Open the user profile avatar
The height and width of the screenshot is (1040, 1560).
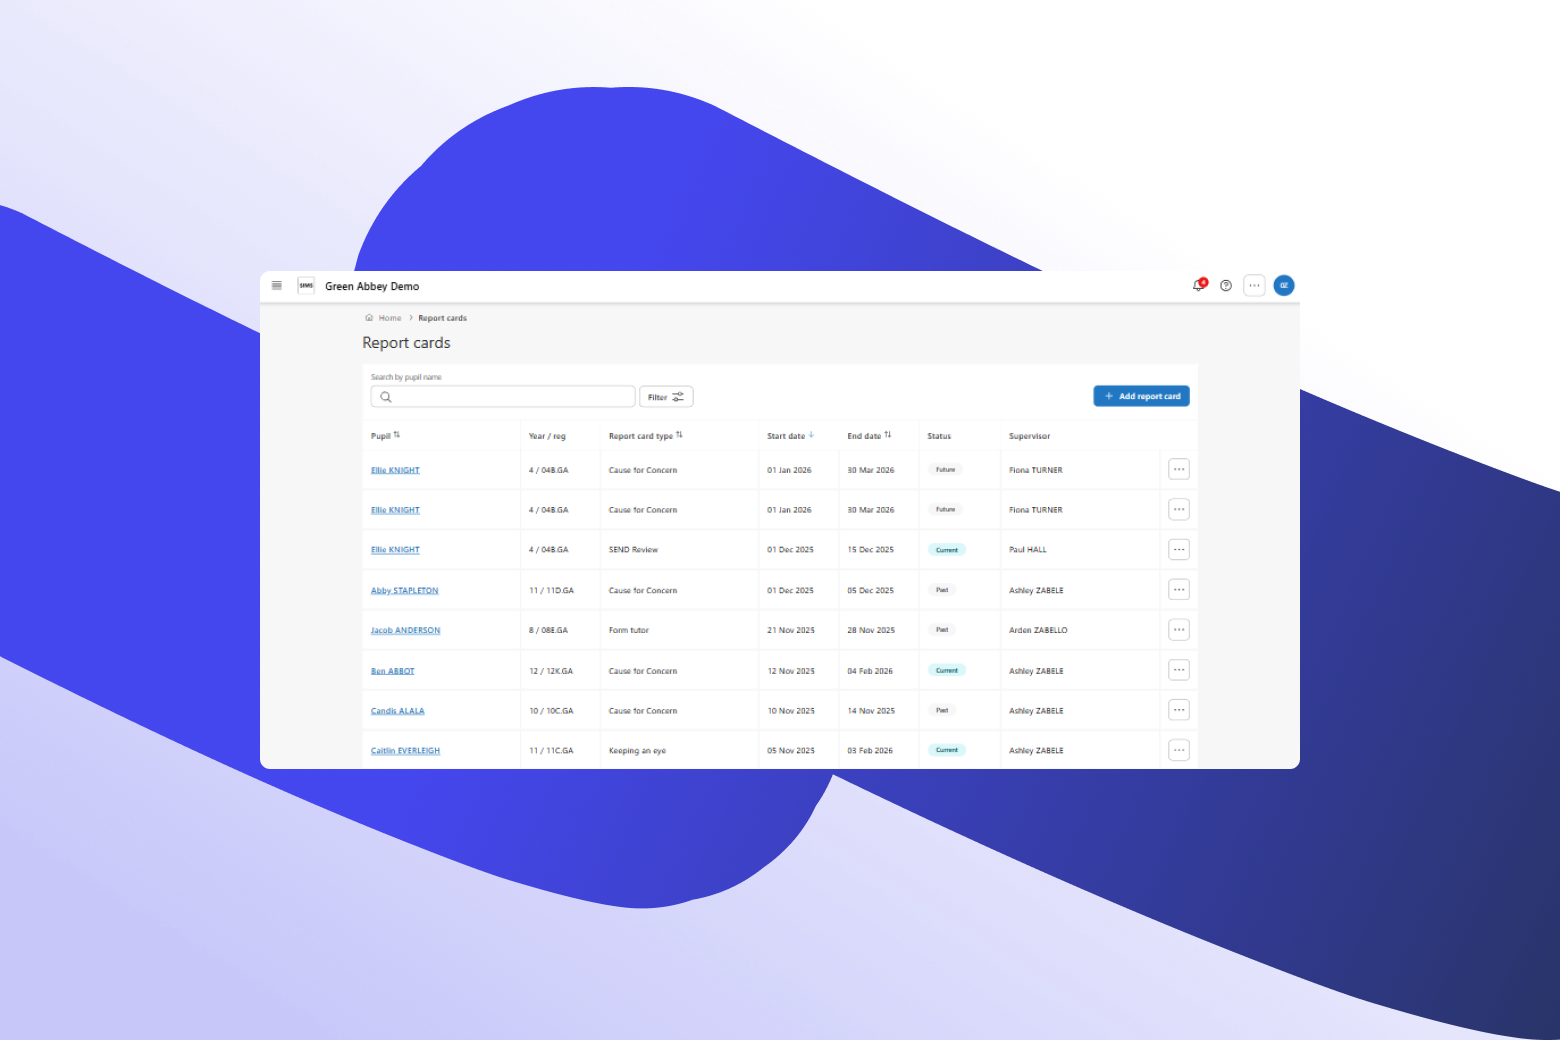tap(1284, 286)
